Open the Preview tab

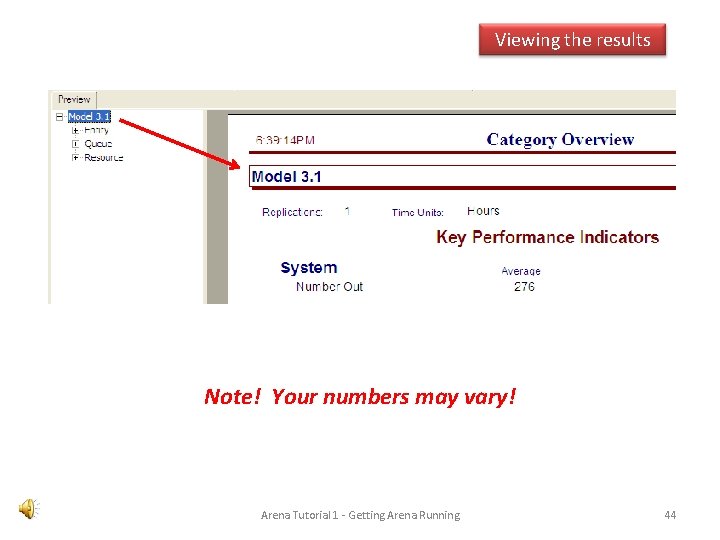pos(74,99)
